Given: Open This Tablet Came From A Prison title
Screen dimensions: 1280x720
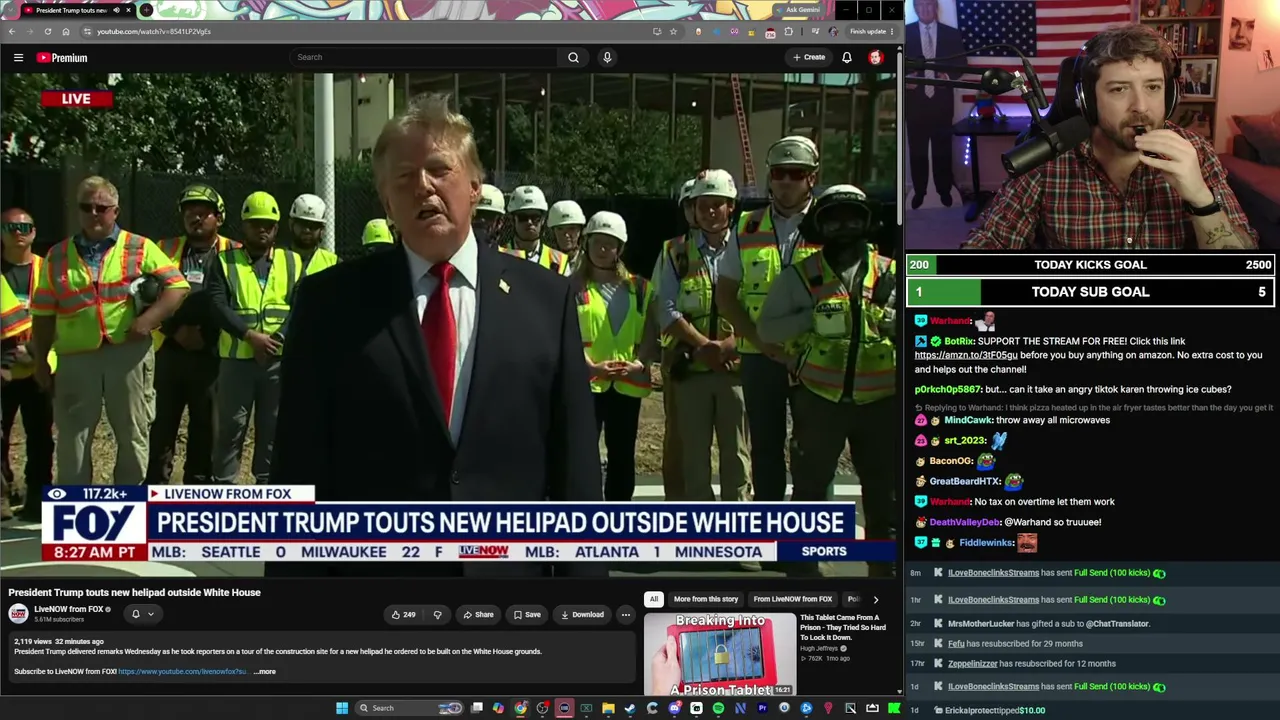Looking at the screenshot, I should (x=841, y=627).
